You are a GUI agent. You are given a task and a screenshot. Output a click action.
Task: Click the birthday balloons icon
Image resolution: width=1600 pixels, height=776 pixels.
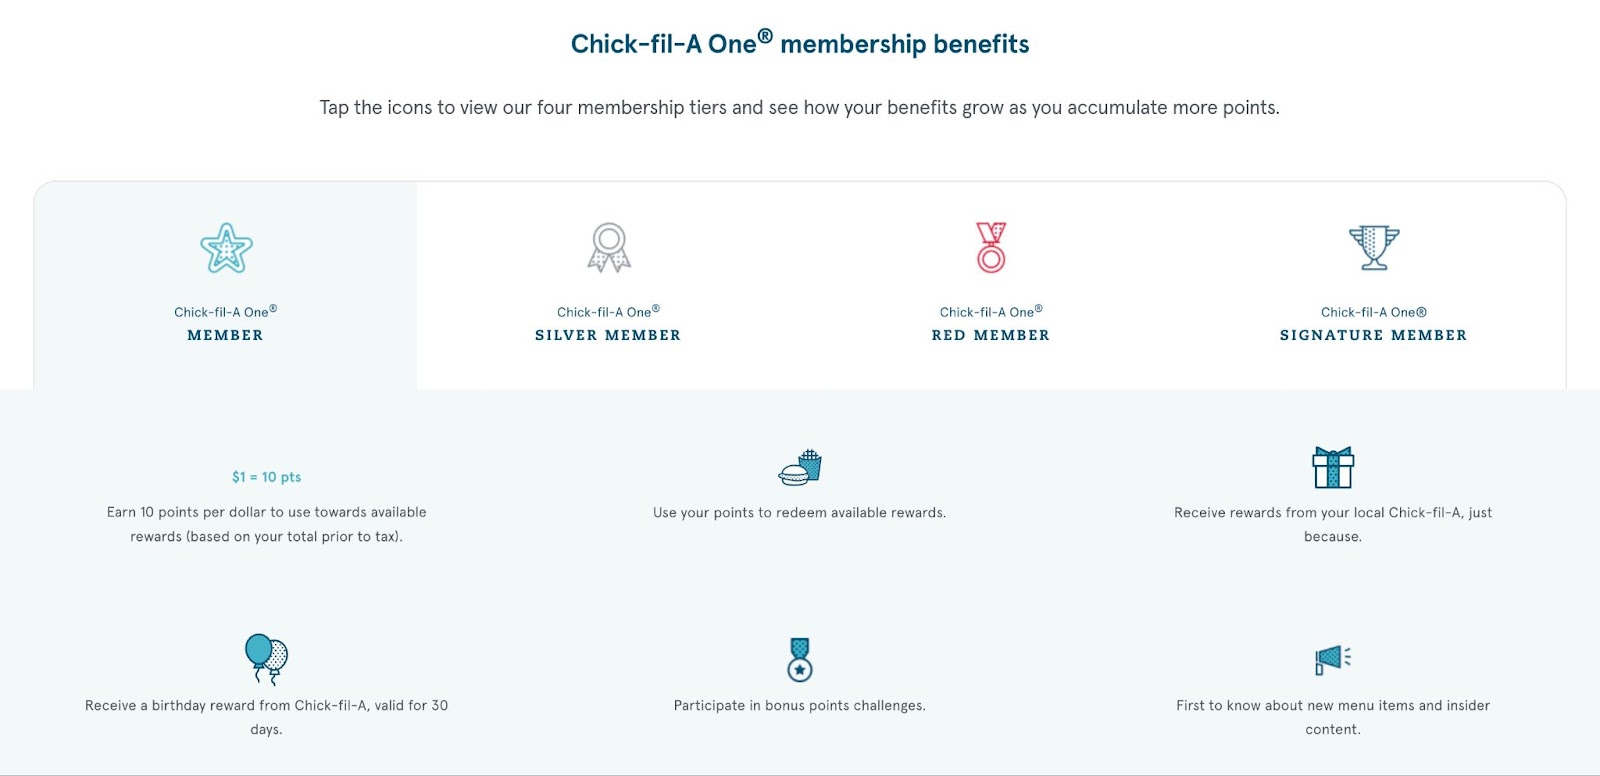[266, 658]
